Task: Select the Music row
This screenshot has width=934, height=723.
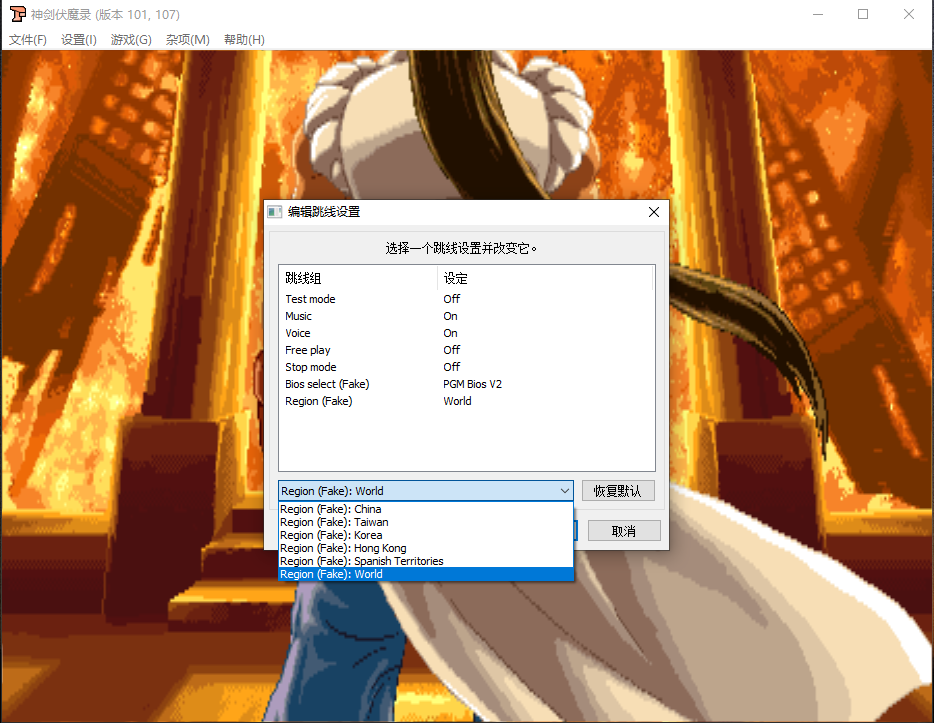Action: 467,316
